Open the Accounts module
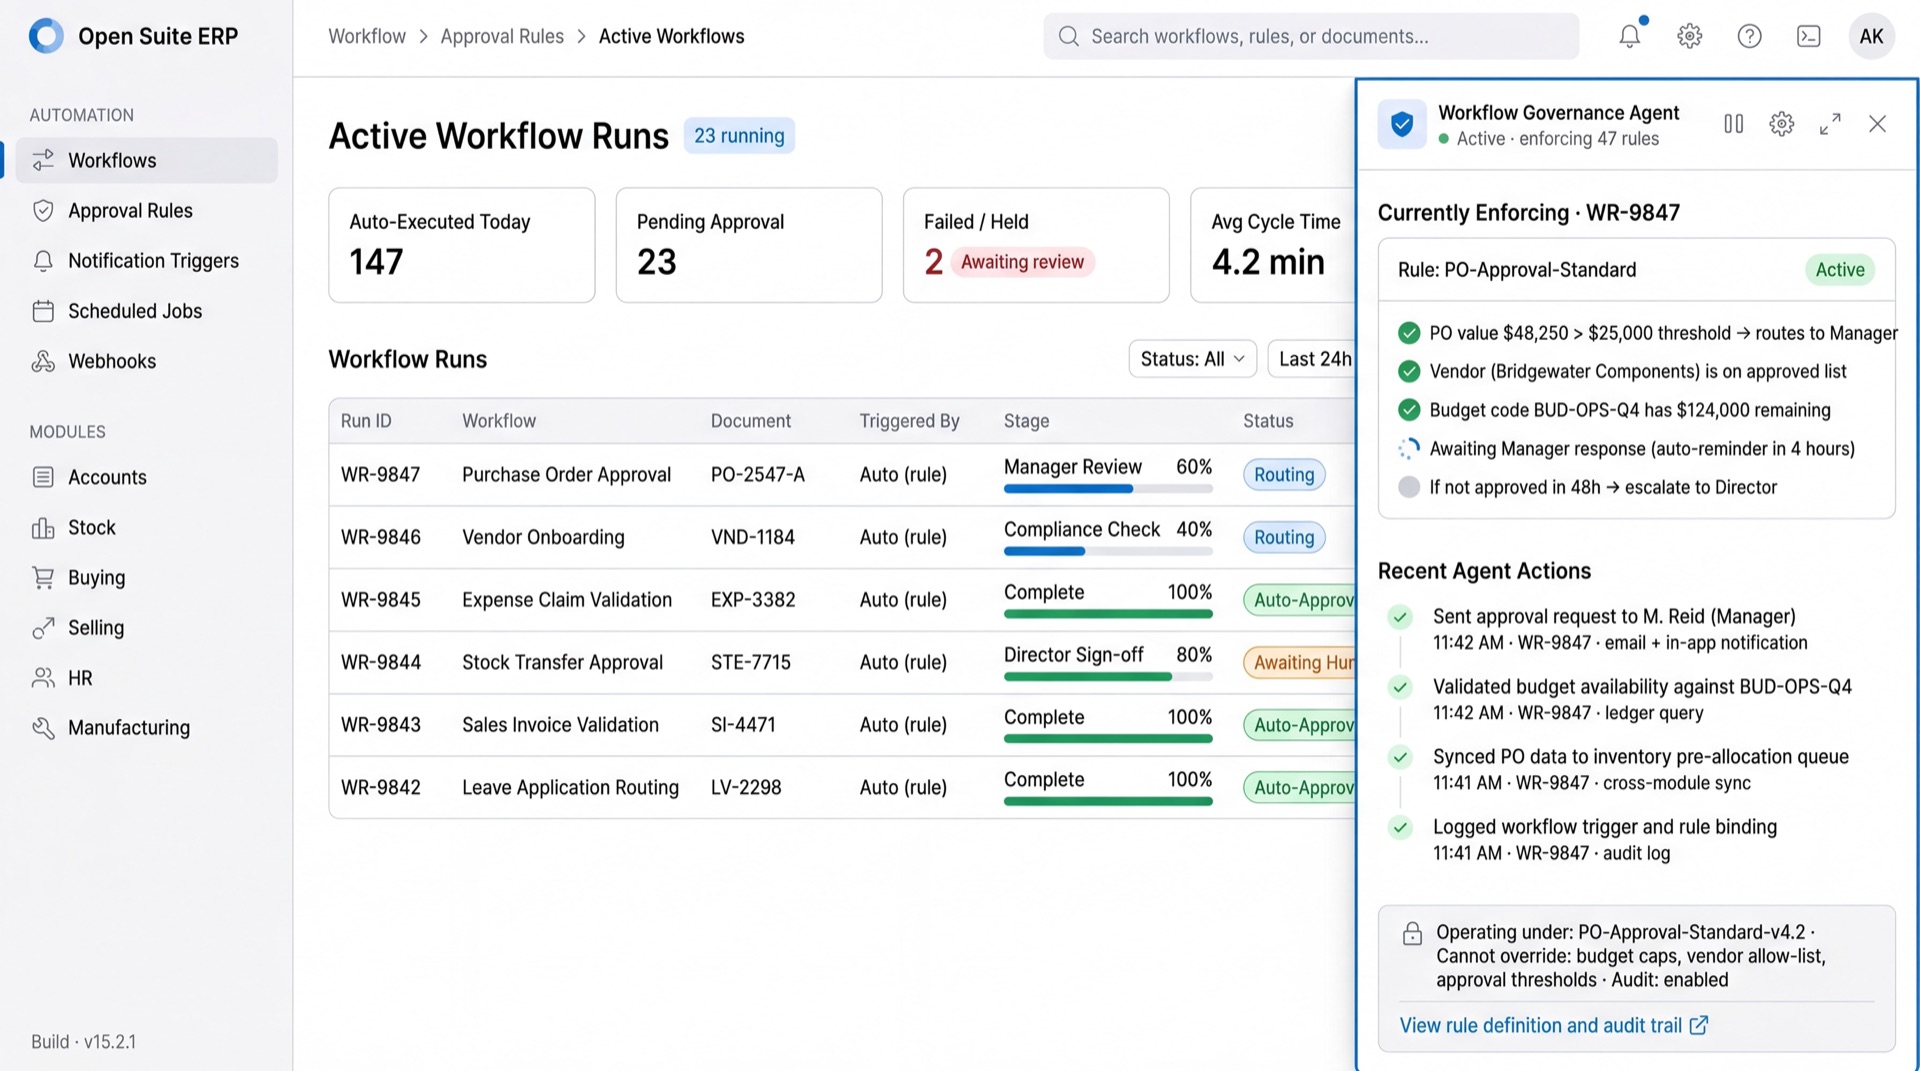The width and height of the screenshot is (1920, 1071). coord(146,477)
